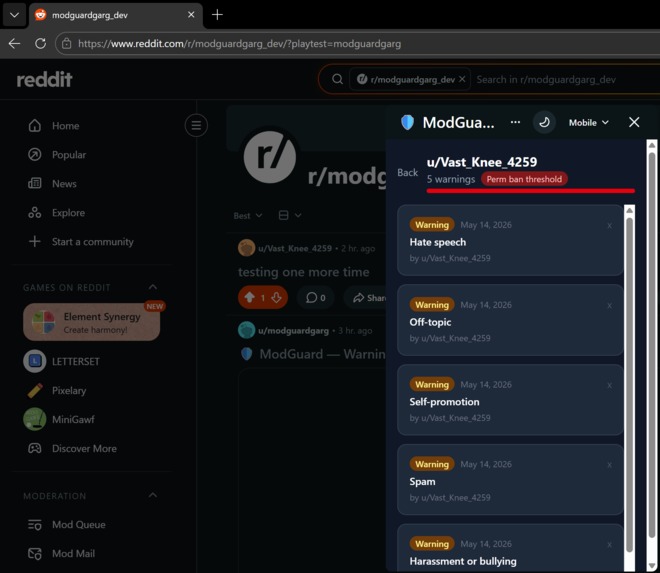This screenshot has width=660, height=573.
Task: Remove the Hate speech warning
Action: pyautogui.click(x=609, y=226)
